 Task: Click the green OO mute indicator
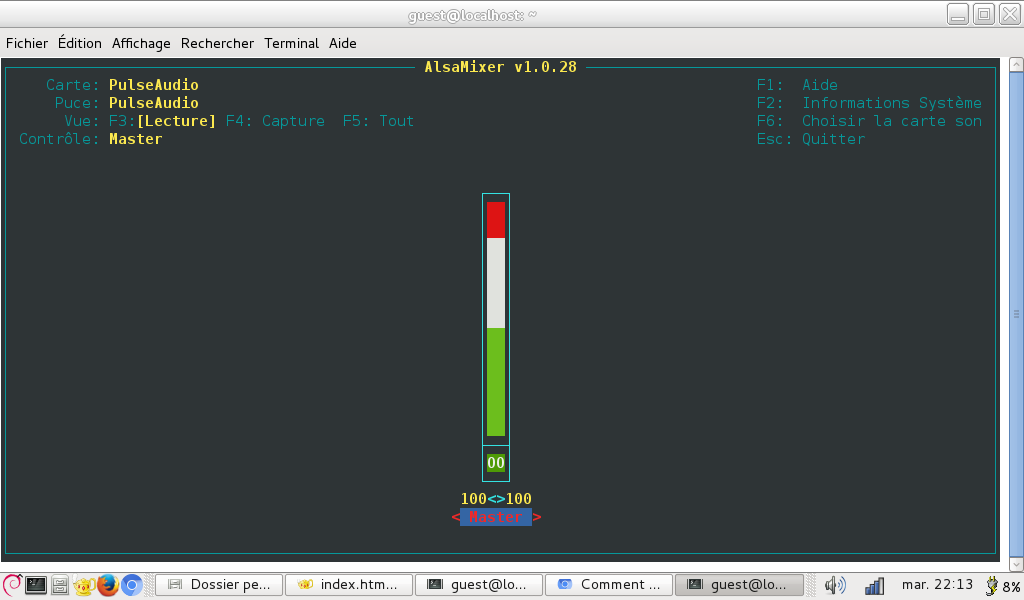click(496, 463)
